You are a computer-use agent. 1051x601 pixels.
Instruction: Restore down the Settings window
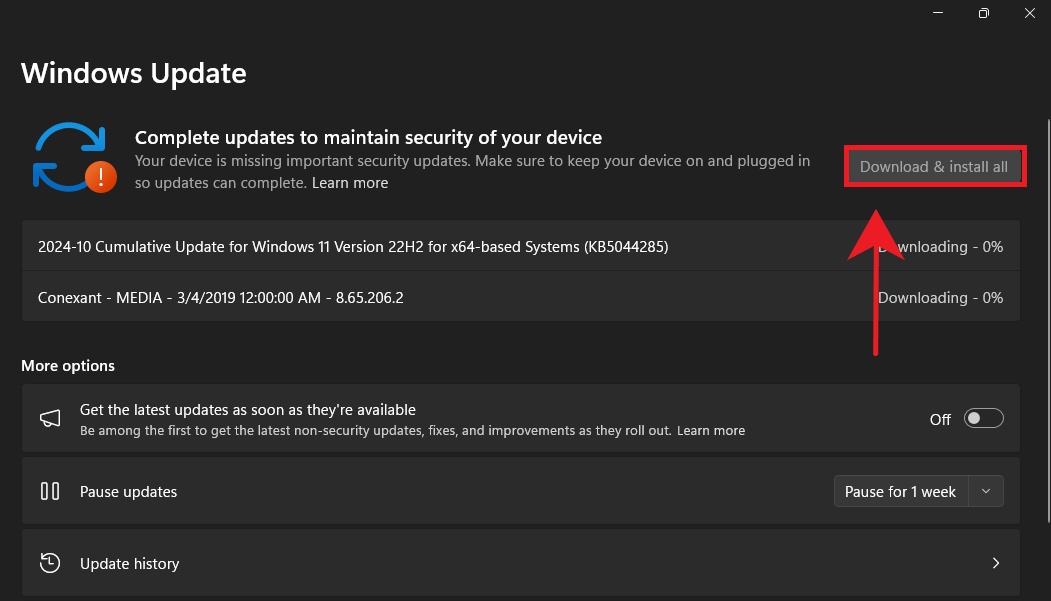(x=984, y=13)
